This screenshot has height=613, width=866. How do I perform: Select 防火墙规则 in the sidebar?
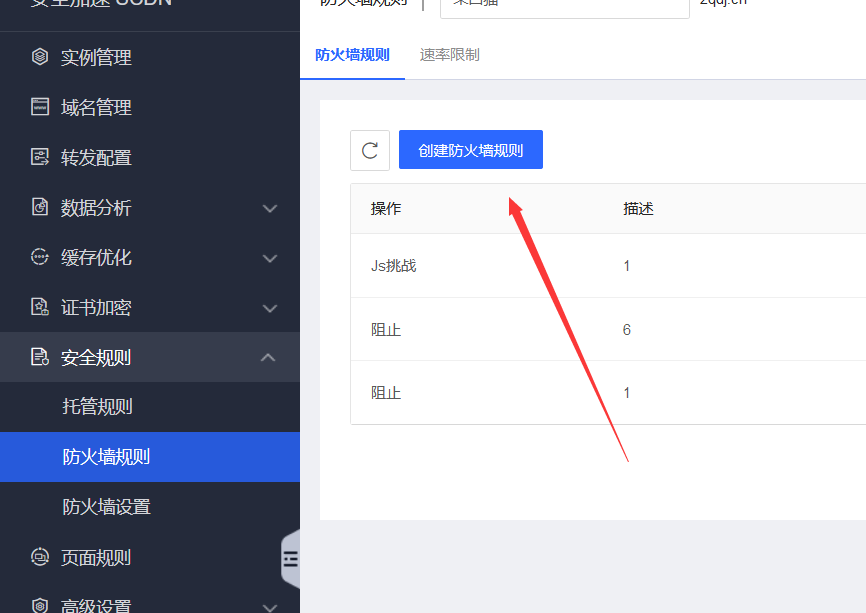point(150,457)
